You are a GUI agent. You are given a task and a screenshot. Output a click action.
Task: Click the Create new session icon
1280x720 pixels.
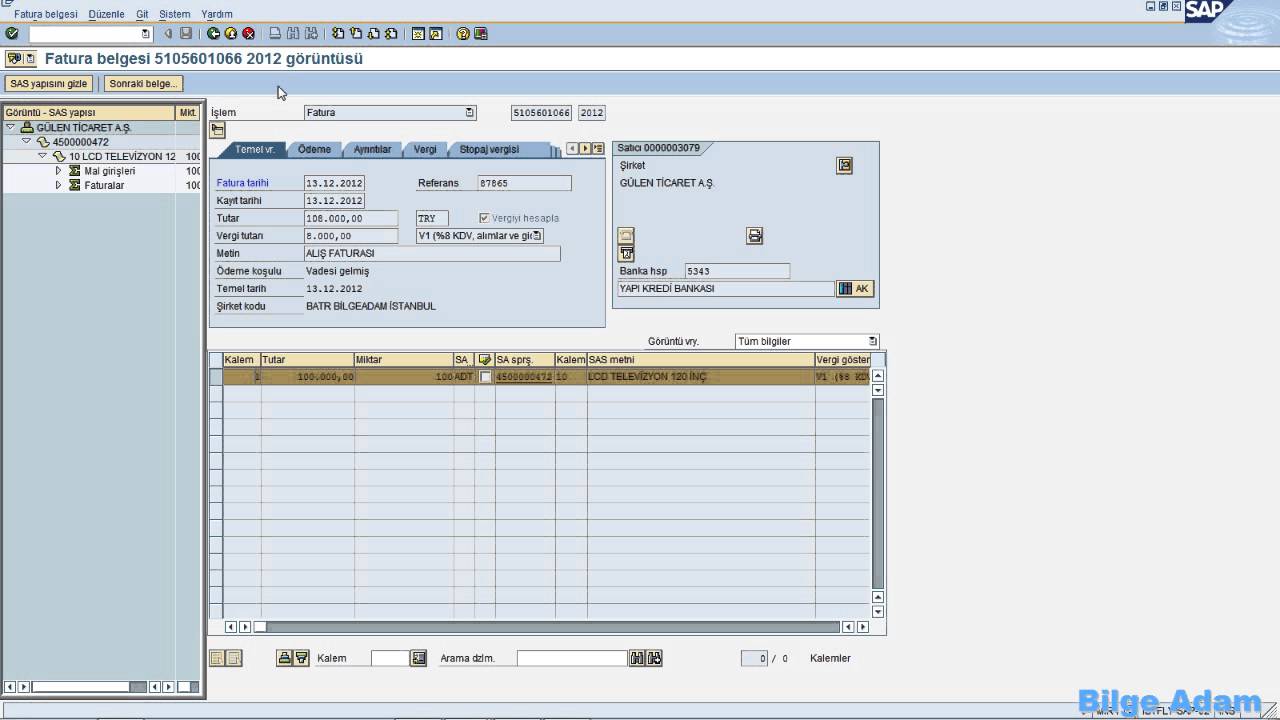pyautogui.click(x=418, y=34)
